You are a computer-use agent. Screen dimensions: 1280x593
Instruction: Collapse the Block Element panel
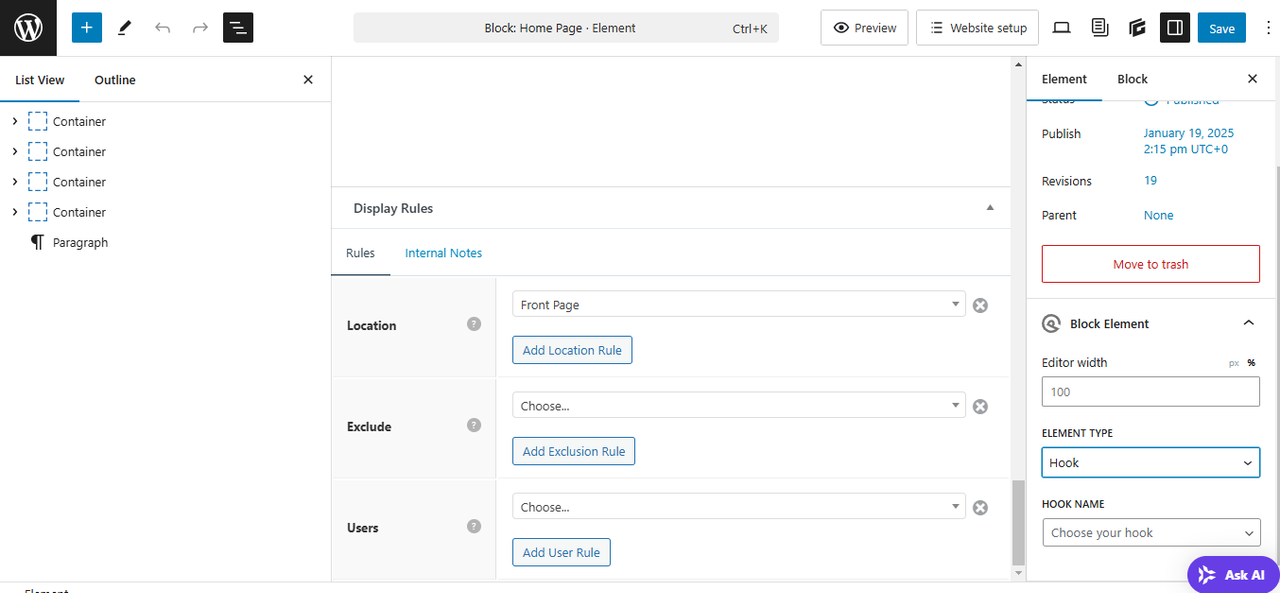pos(1248,323)
